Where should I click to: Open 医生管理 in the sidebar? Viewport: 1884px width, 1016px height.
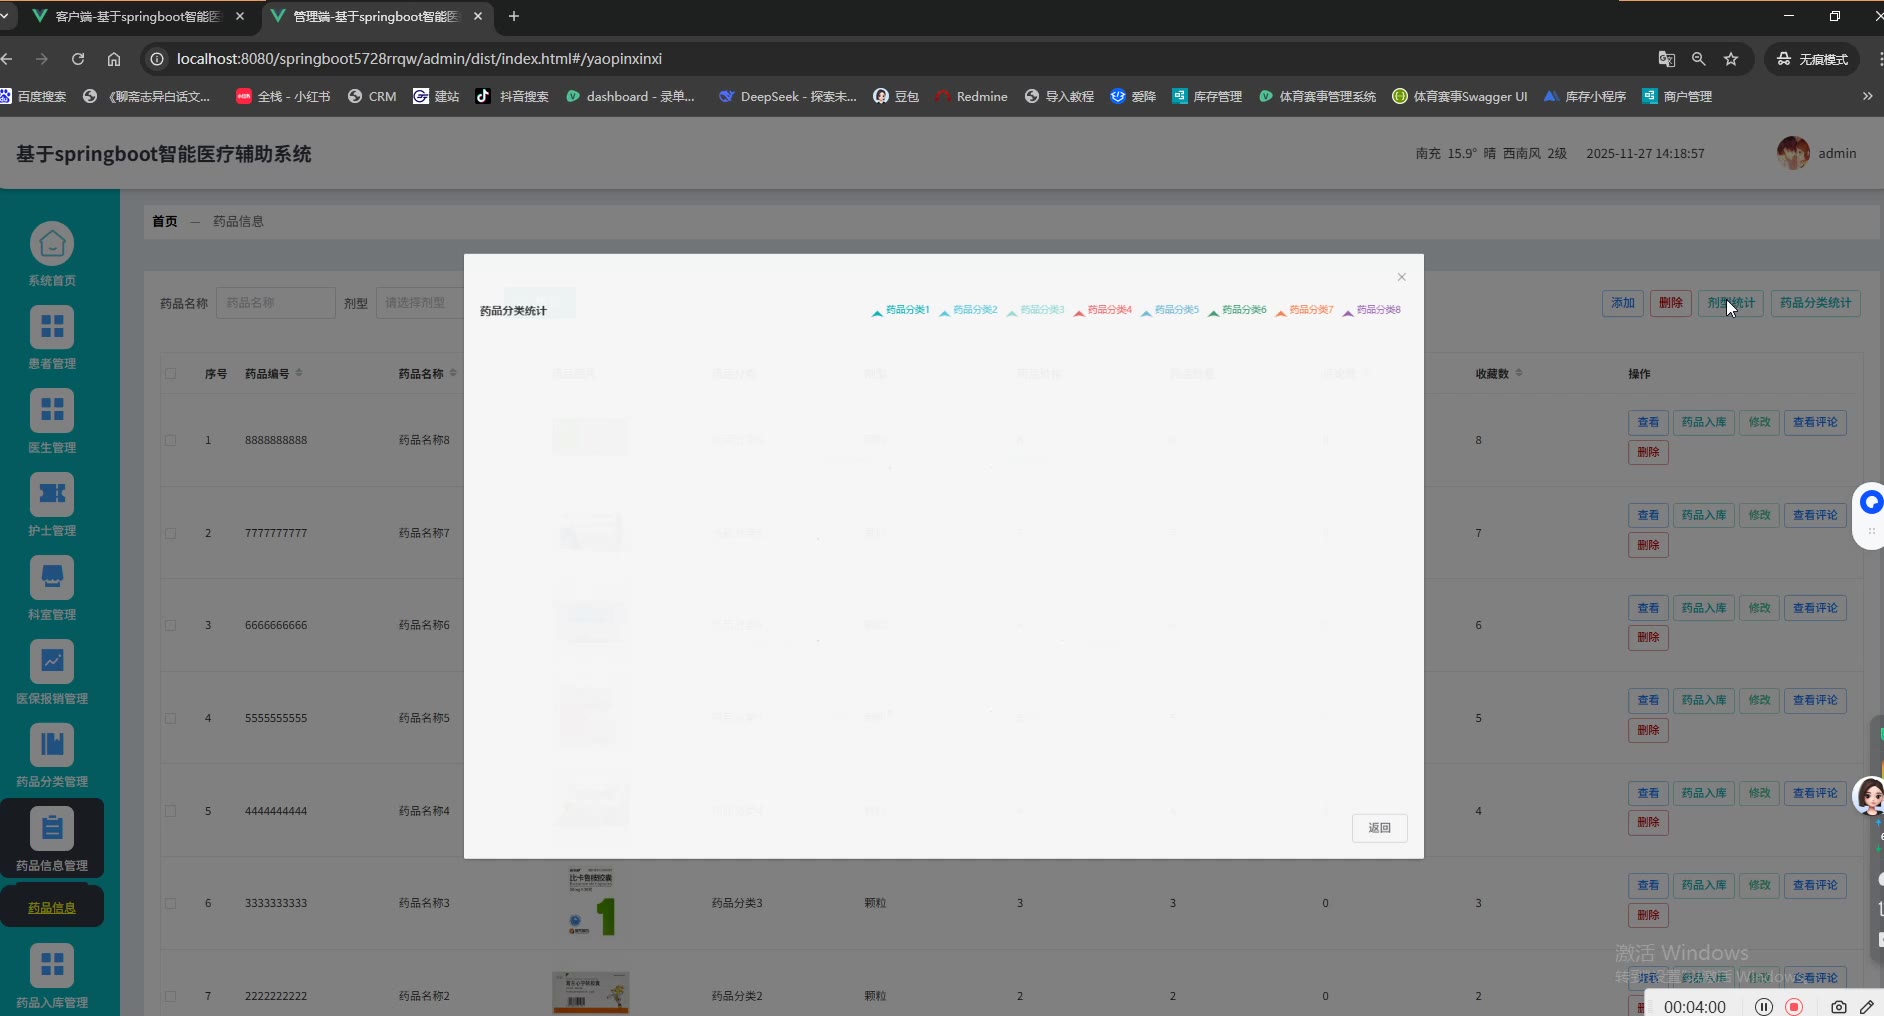point(52,411)
